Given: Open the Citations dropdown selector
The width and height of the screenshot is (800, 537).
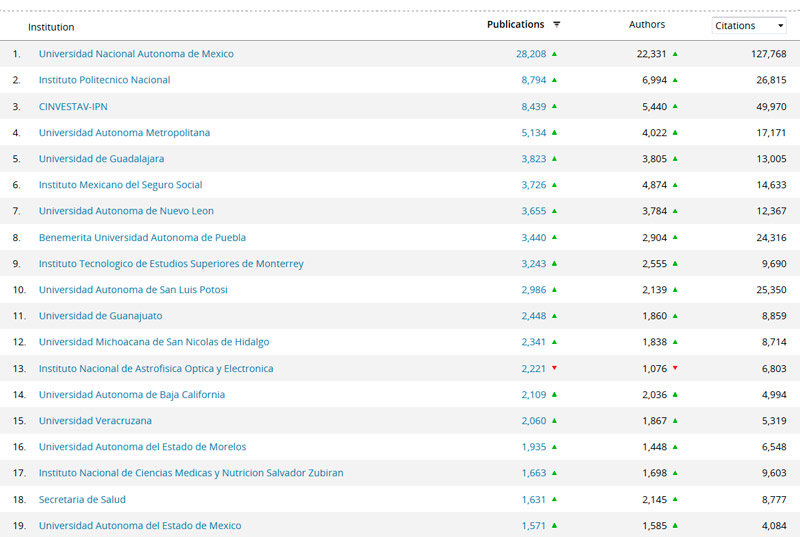Looking at the screenshot, I should click(x=748, y=25).
